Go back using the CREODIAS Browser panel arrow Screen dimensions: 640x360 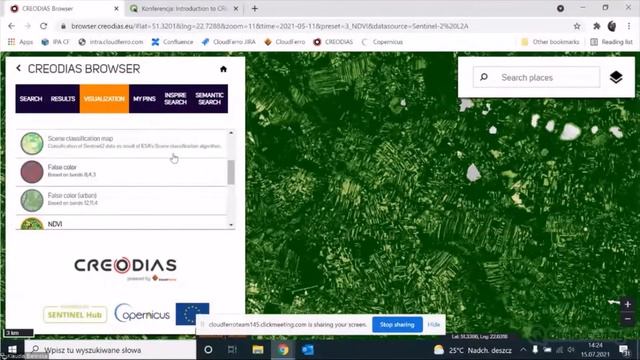tap(18, 68)
